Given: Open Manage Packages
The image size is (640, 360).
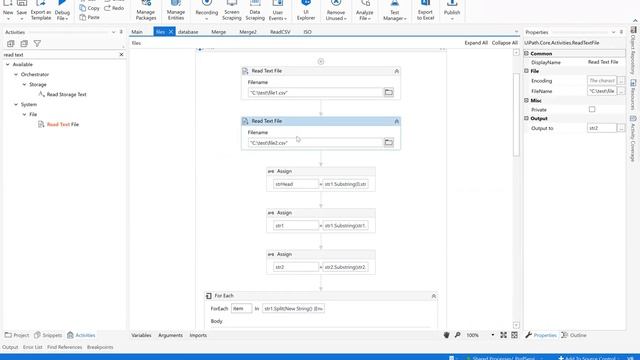Looking at the screenshot, I should (x=146, y=11).
